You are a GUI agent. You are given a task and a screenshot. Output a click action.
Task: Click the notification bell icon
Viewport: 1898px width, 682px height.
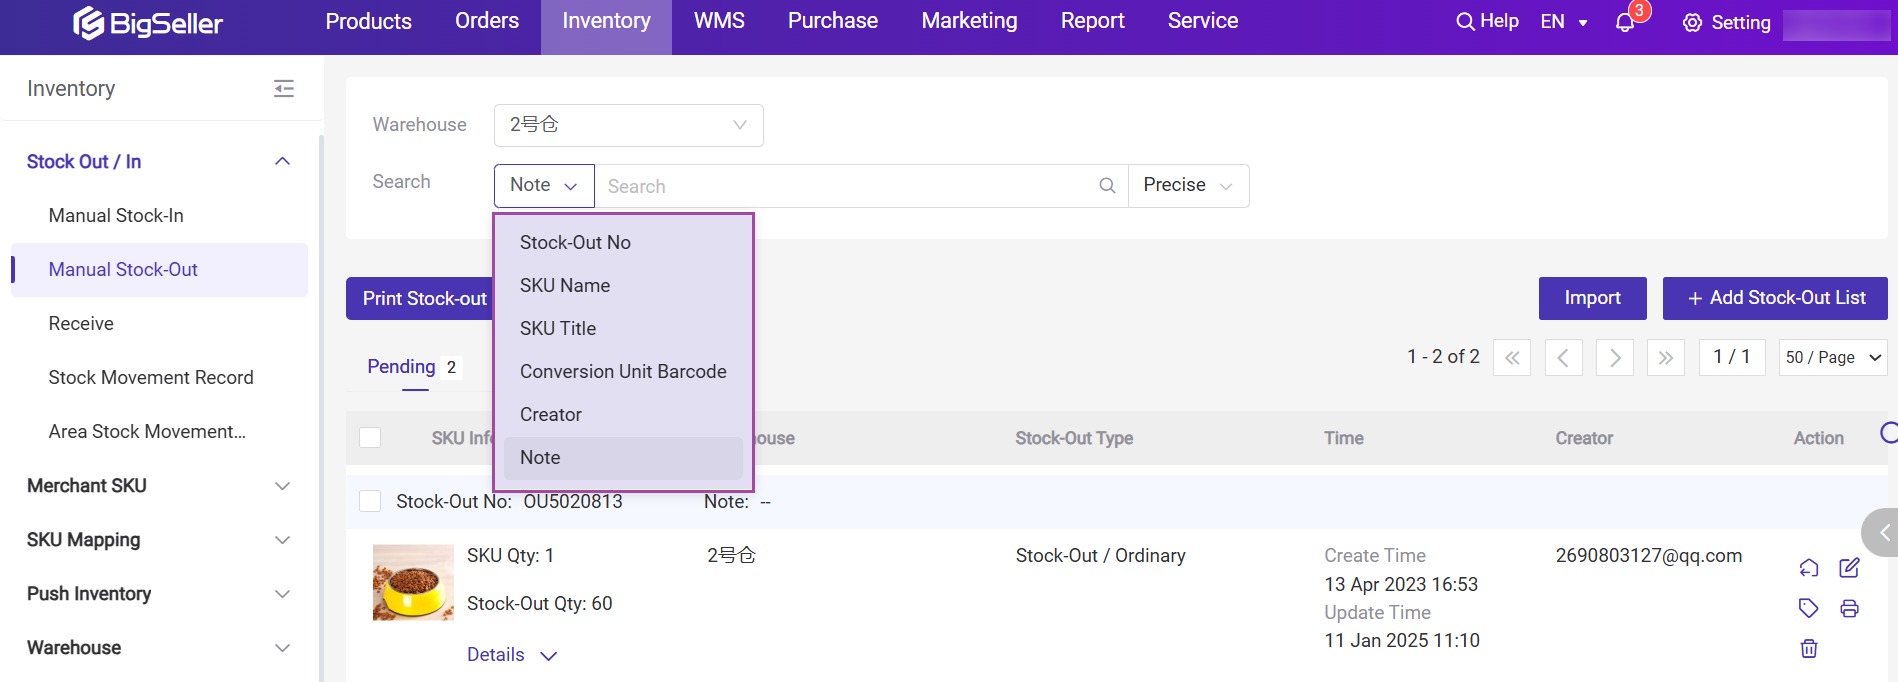(1625, 22)
